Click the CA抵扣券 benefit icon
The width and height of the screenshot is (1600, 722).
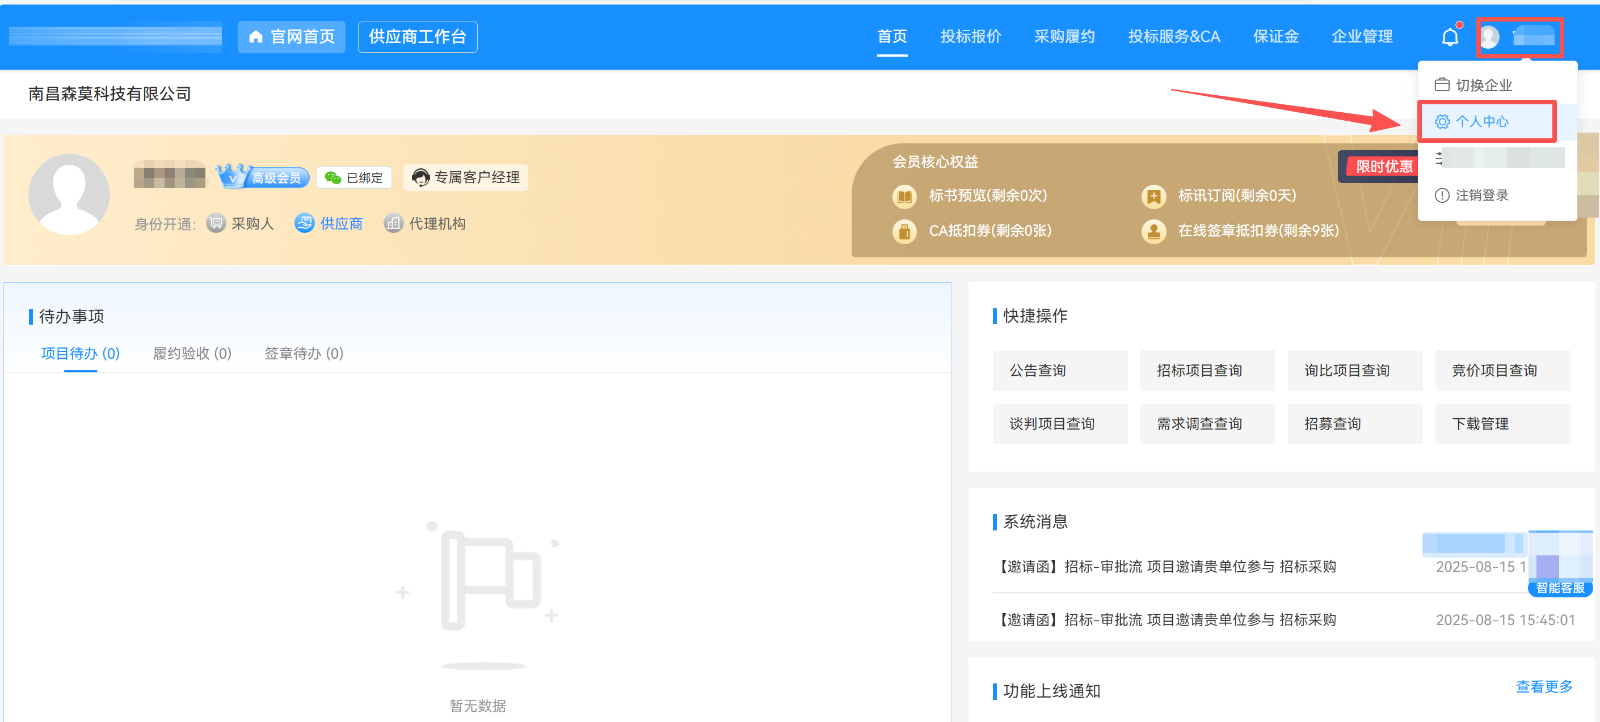point(904,231)
